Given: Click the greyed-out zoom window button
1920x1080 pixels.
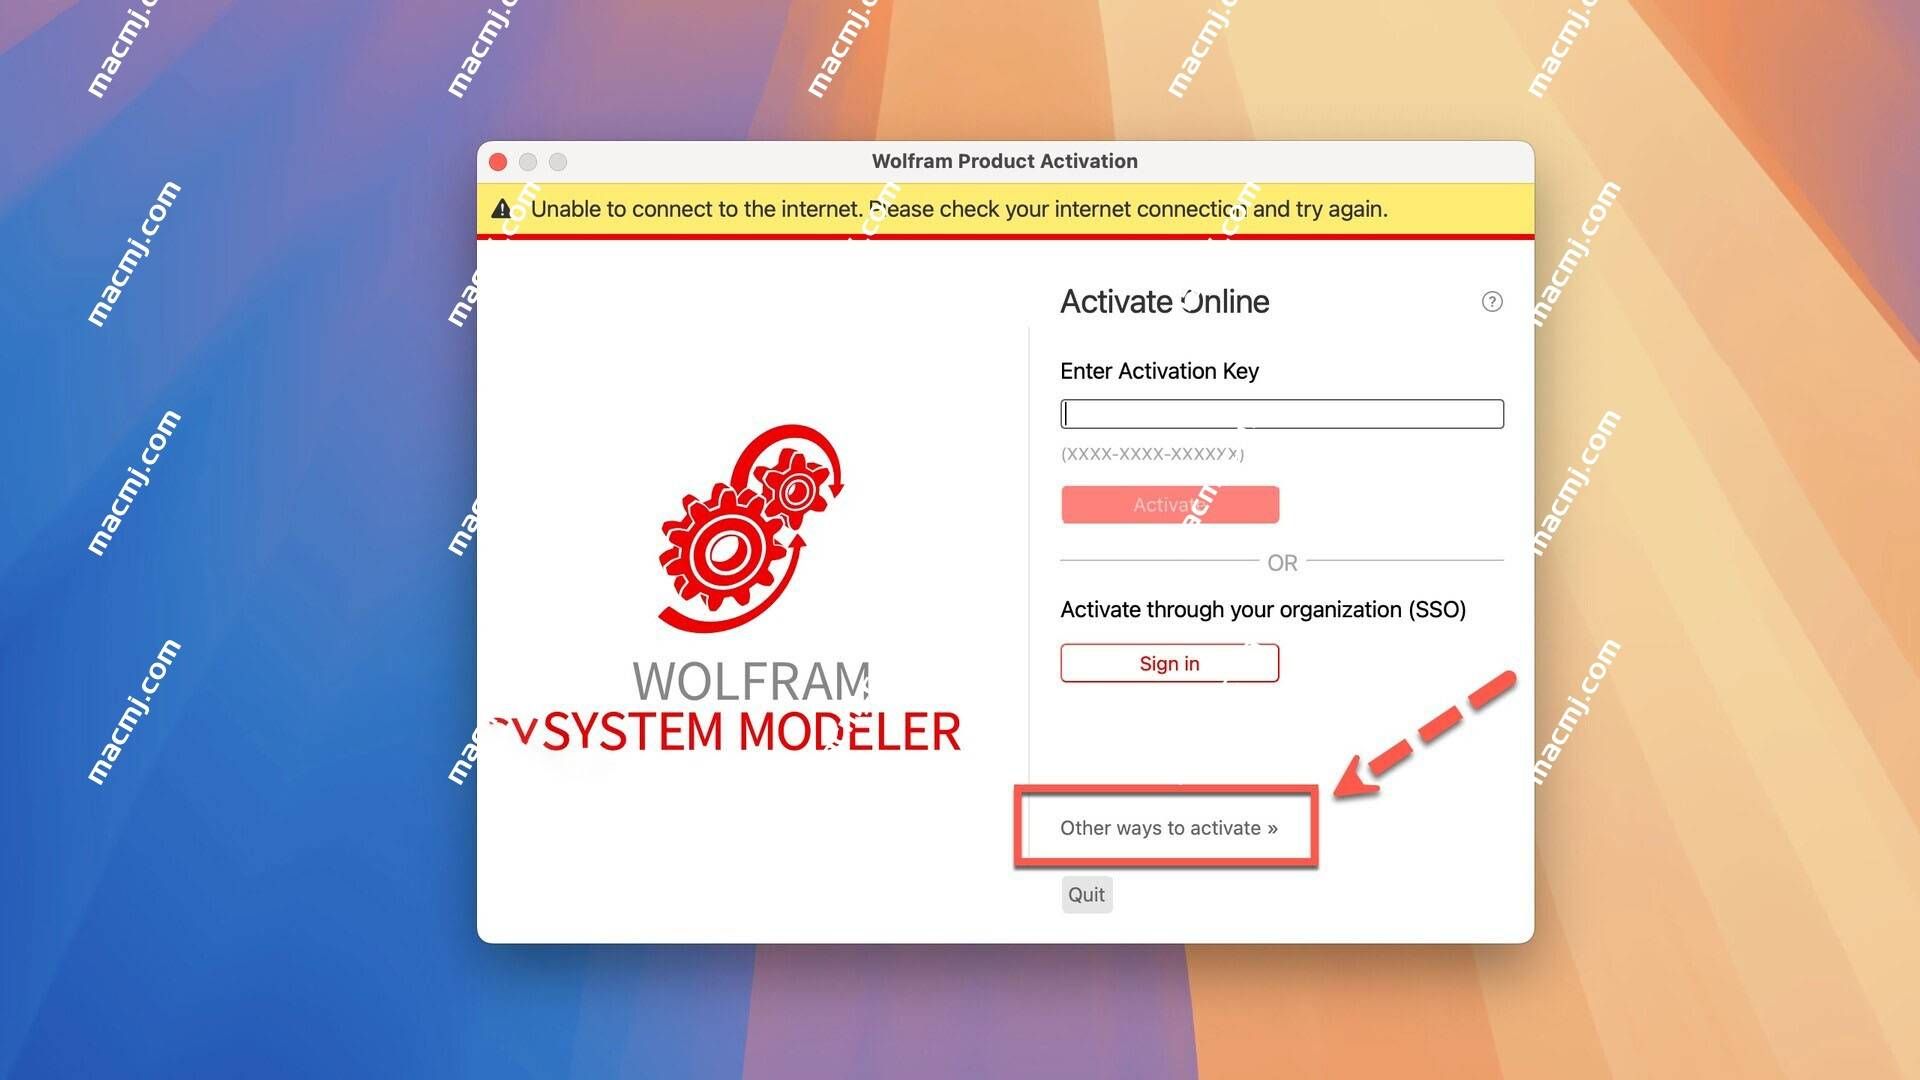Looking at the screenshot, I should click(x=558, y=162).
